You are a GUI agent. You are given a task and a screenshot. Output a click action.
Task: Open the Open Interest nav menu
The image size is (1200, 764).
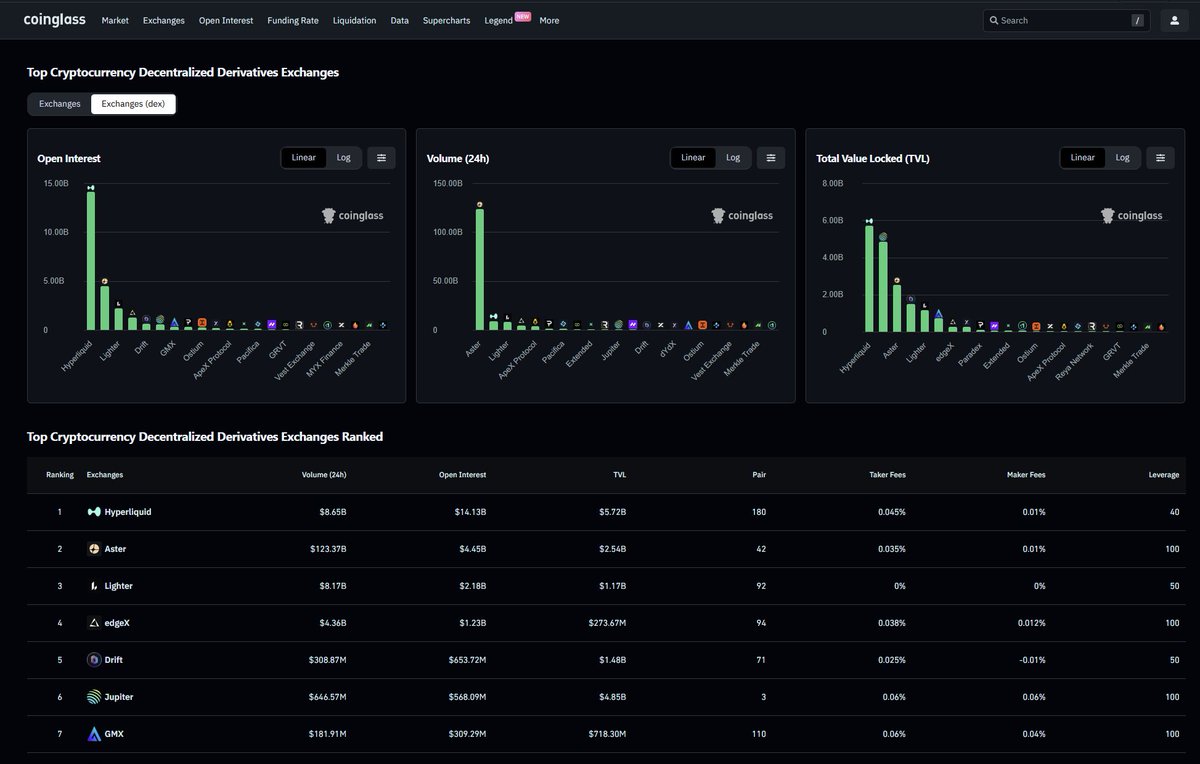[226, 20]
